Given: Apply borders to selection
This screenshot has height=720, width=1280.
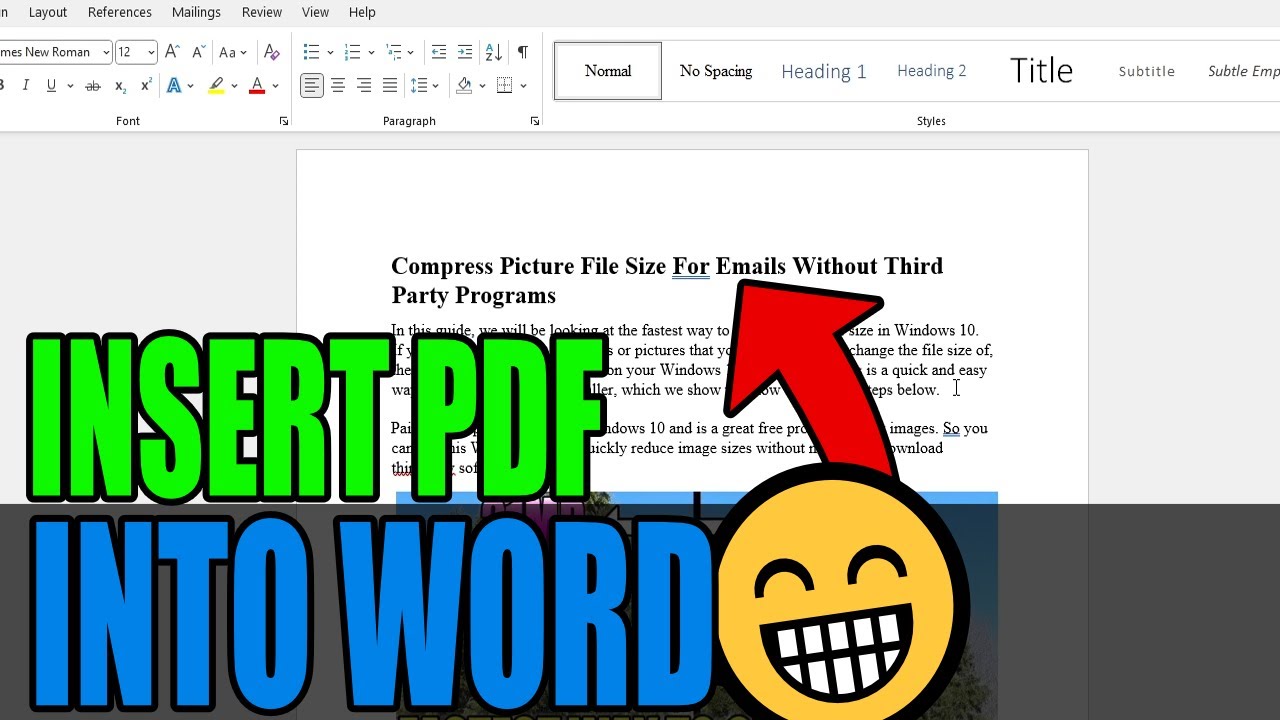Looking at the screenshot, I should [x=505, y=86].
